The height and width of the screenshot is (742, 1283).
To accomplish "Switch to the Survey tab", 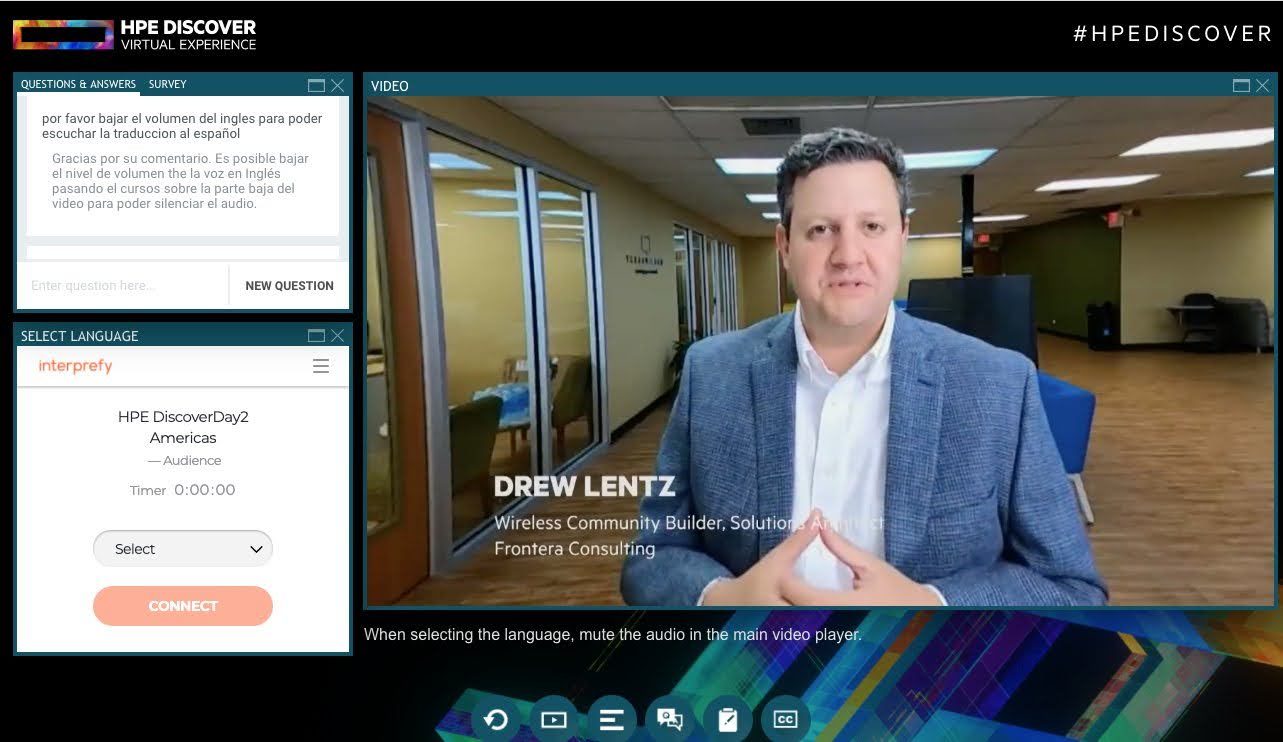I will point(168,85).
